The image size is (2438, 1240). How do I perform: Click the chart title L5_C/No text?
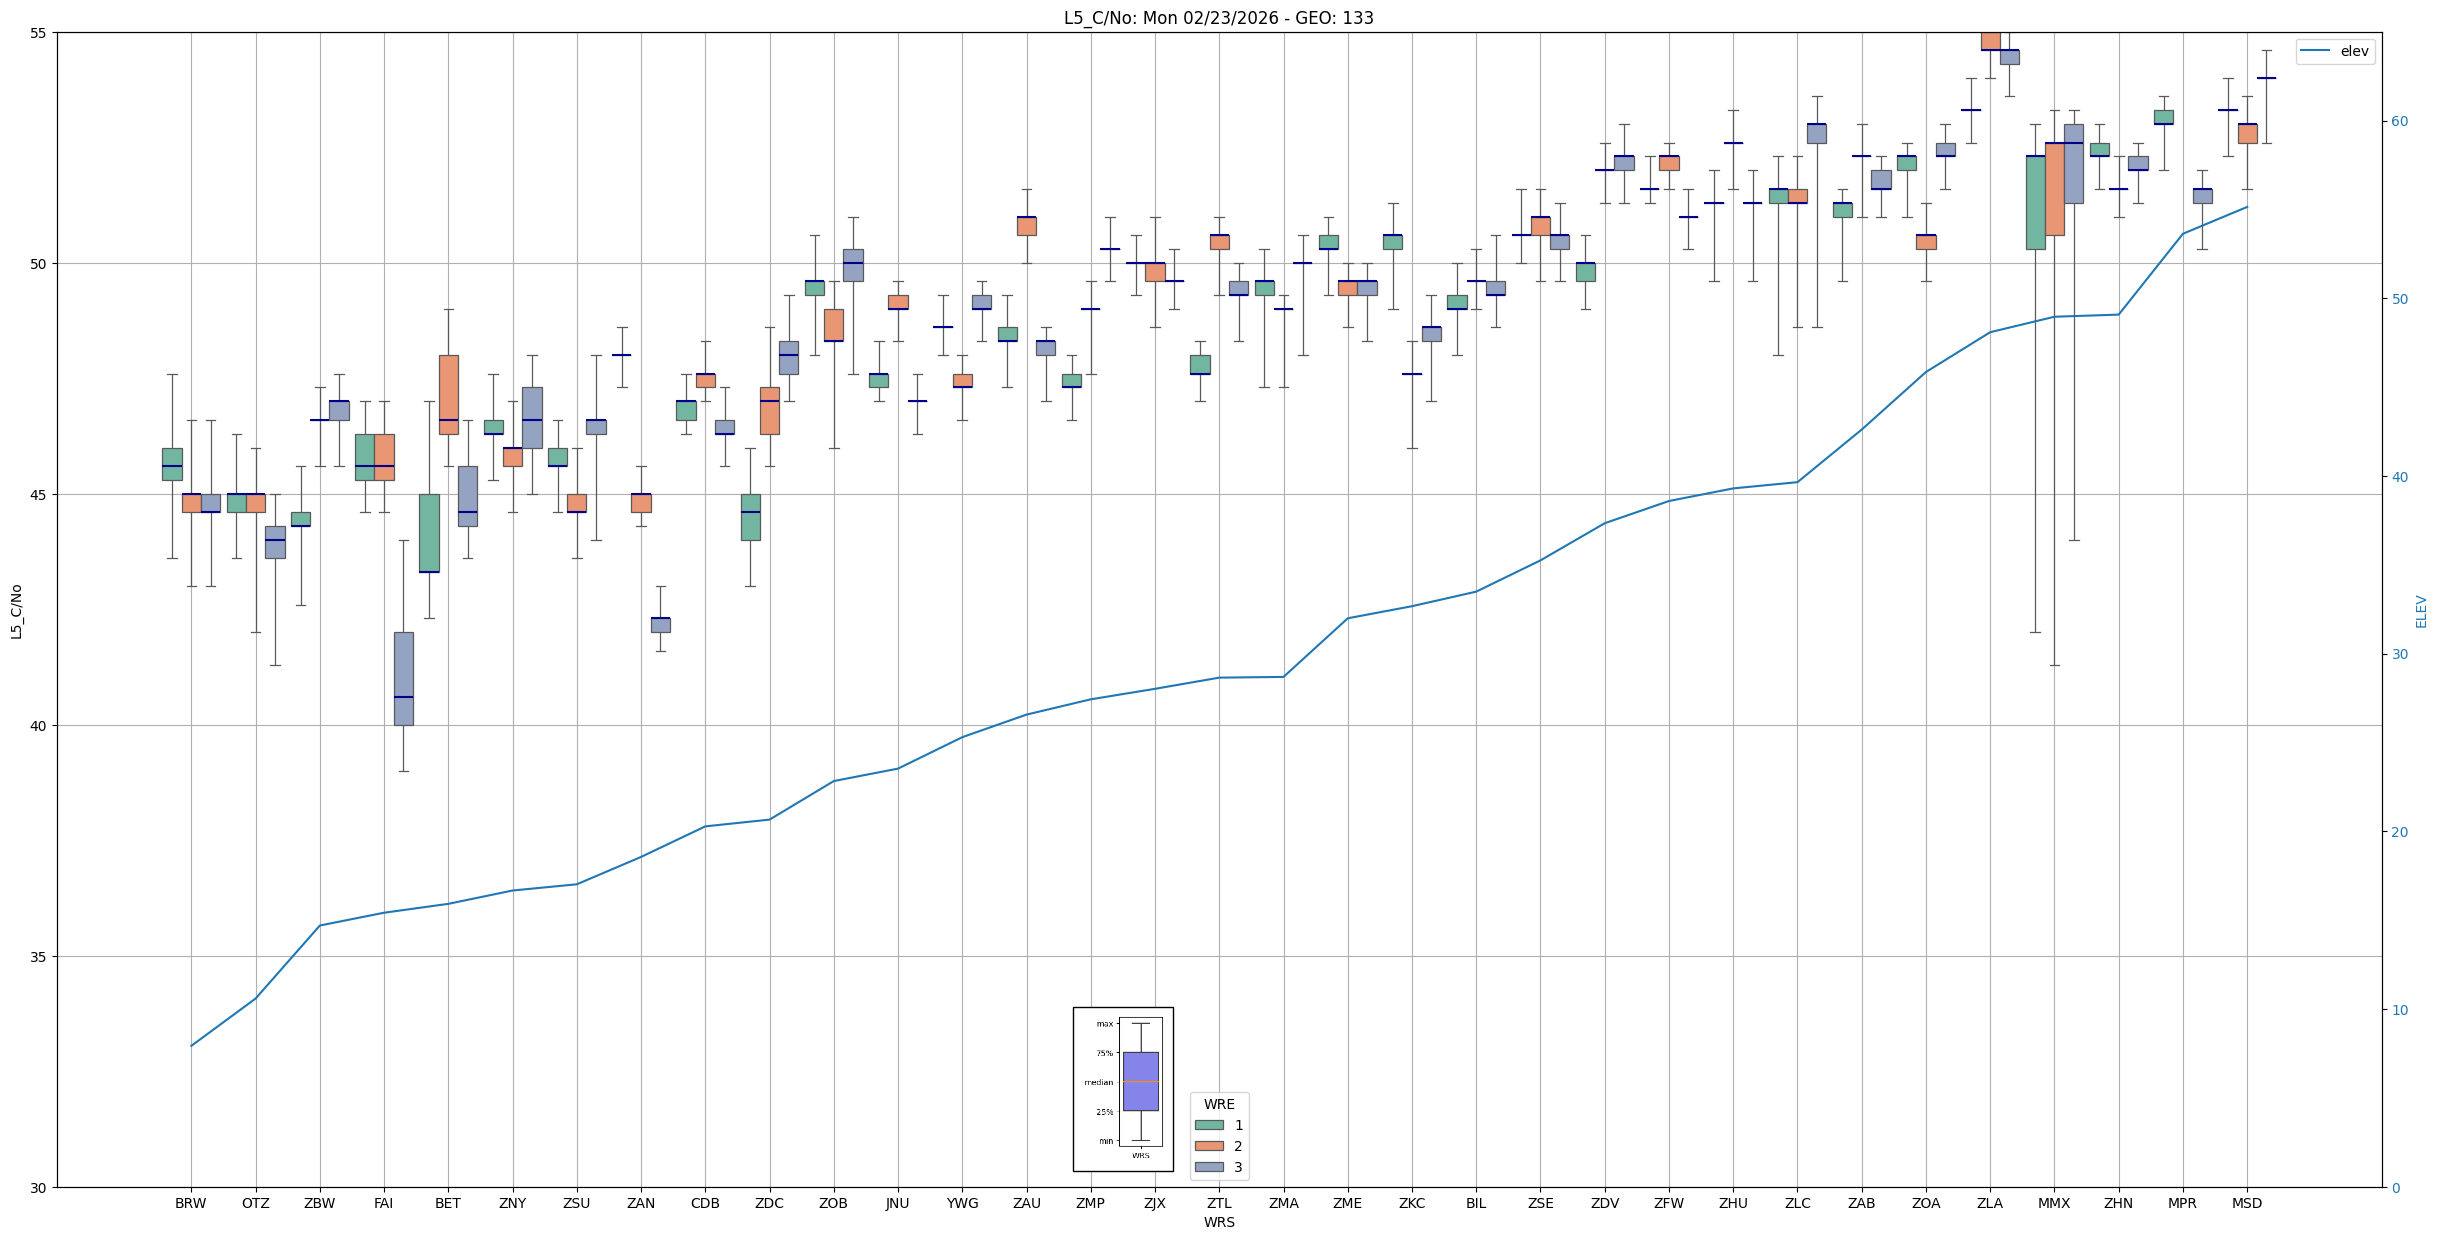[1218, 18]
